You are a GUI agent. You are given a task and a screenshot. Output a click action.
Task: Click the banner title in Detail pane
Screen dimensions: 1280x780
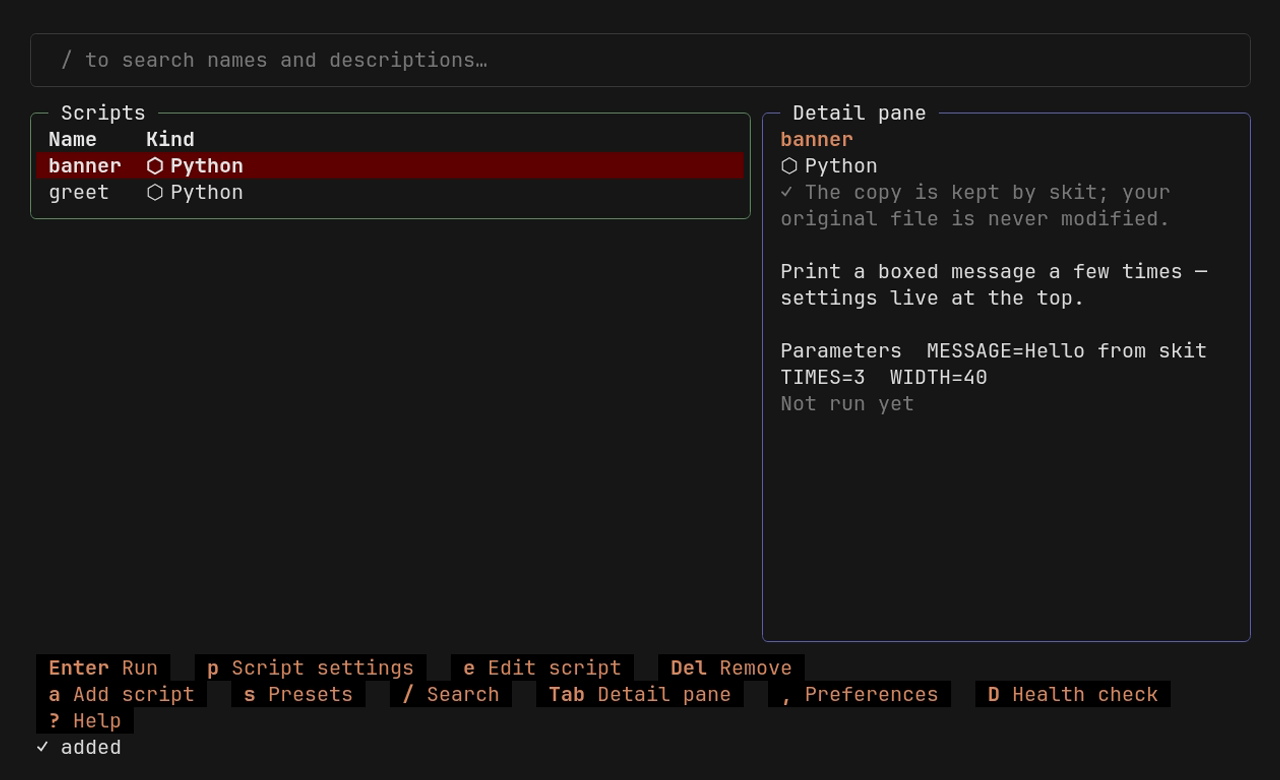[x=817, y=140]
